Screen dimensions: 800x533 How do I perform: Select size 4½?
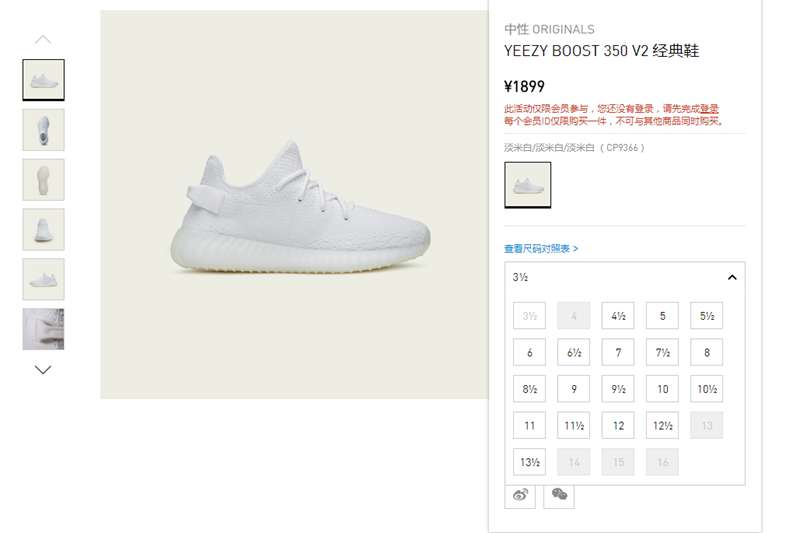coord(618,316)
